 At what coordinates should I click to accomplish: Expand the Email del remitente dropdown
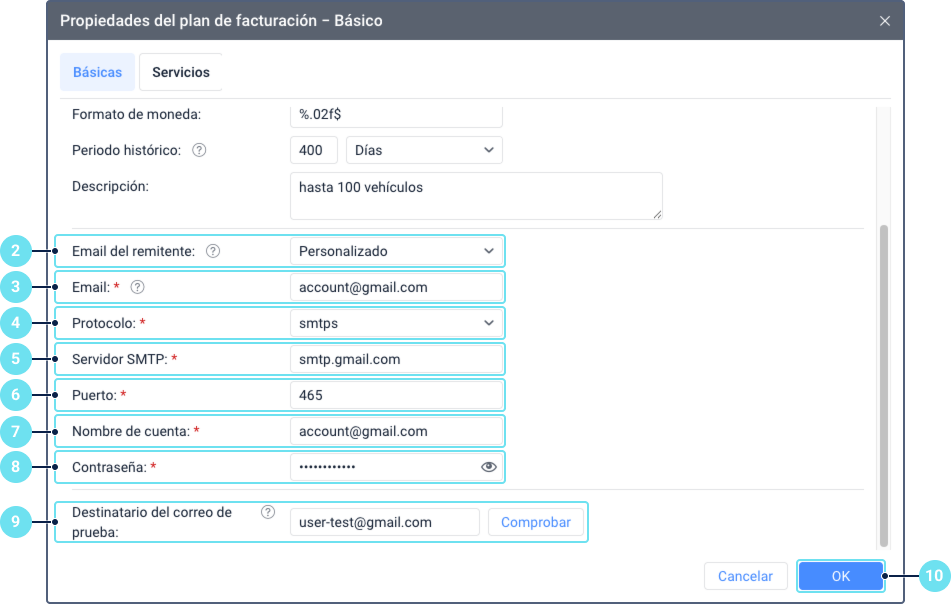point(396,251)
